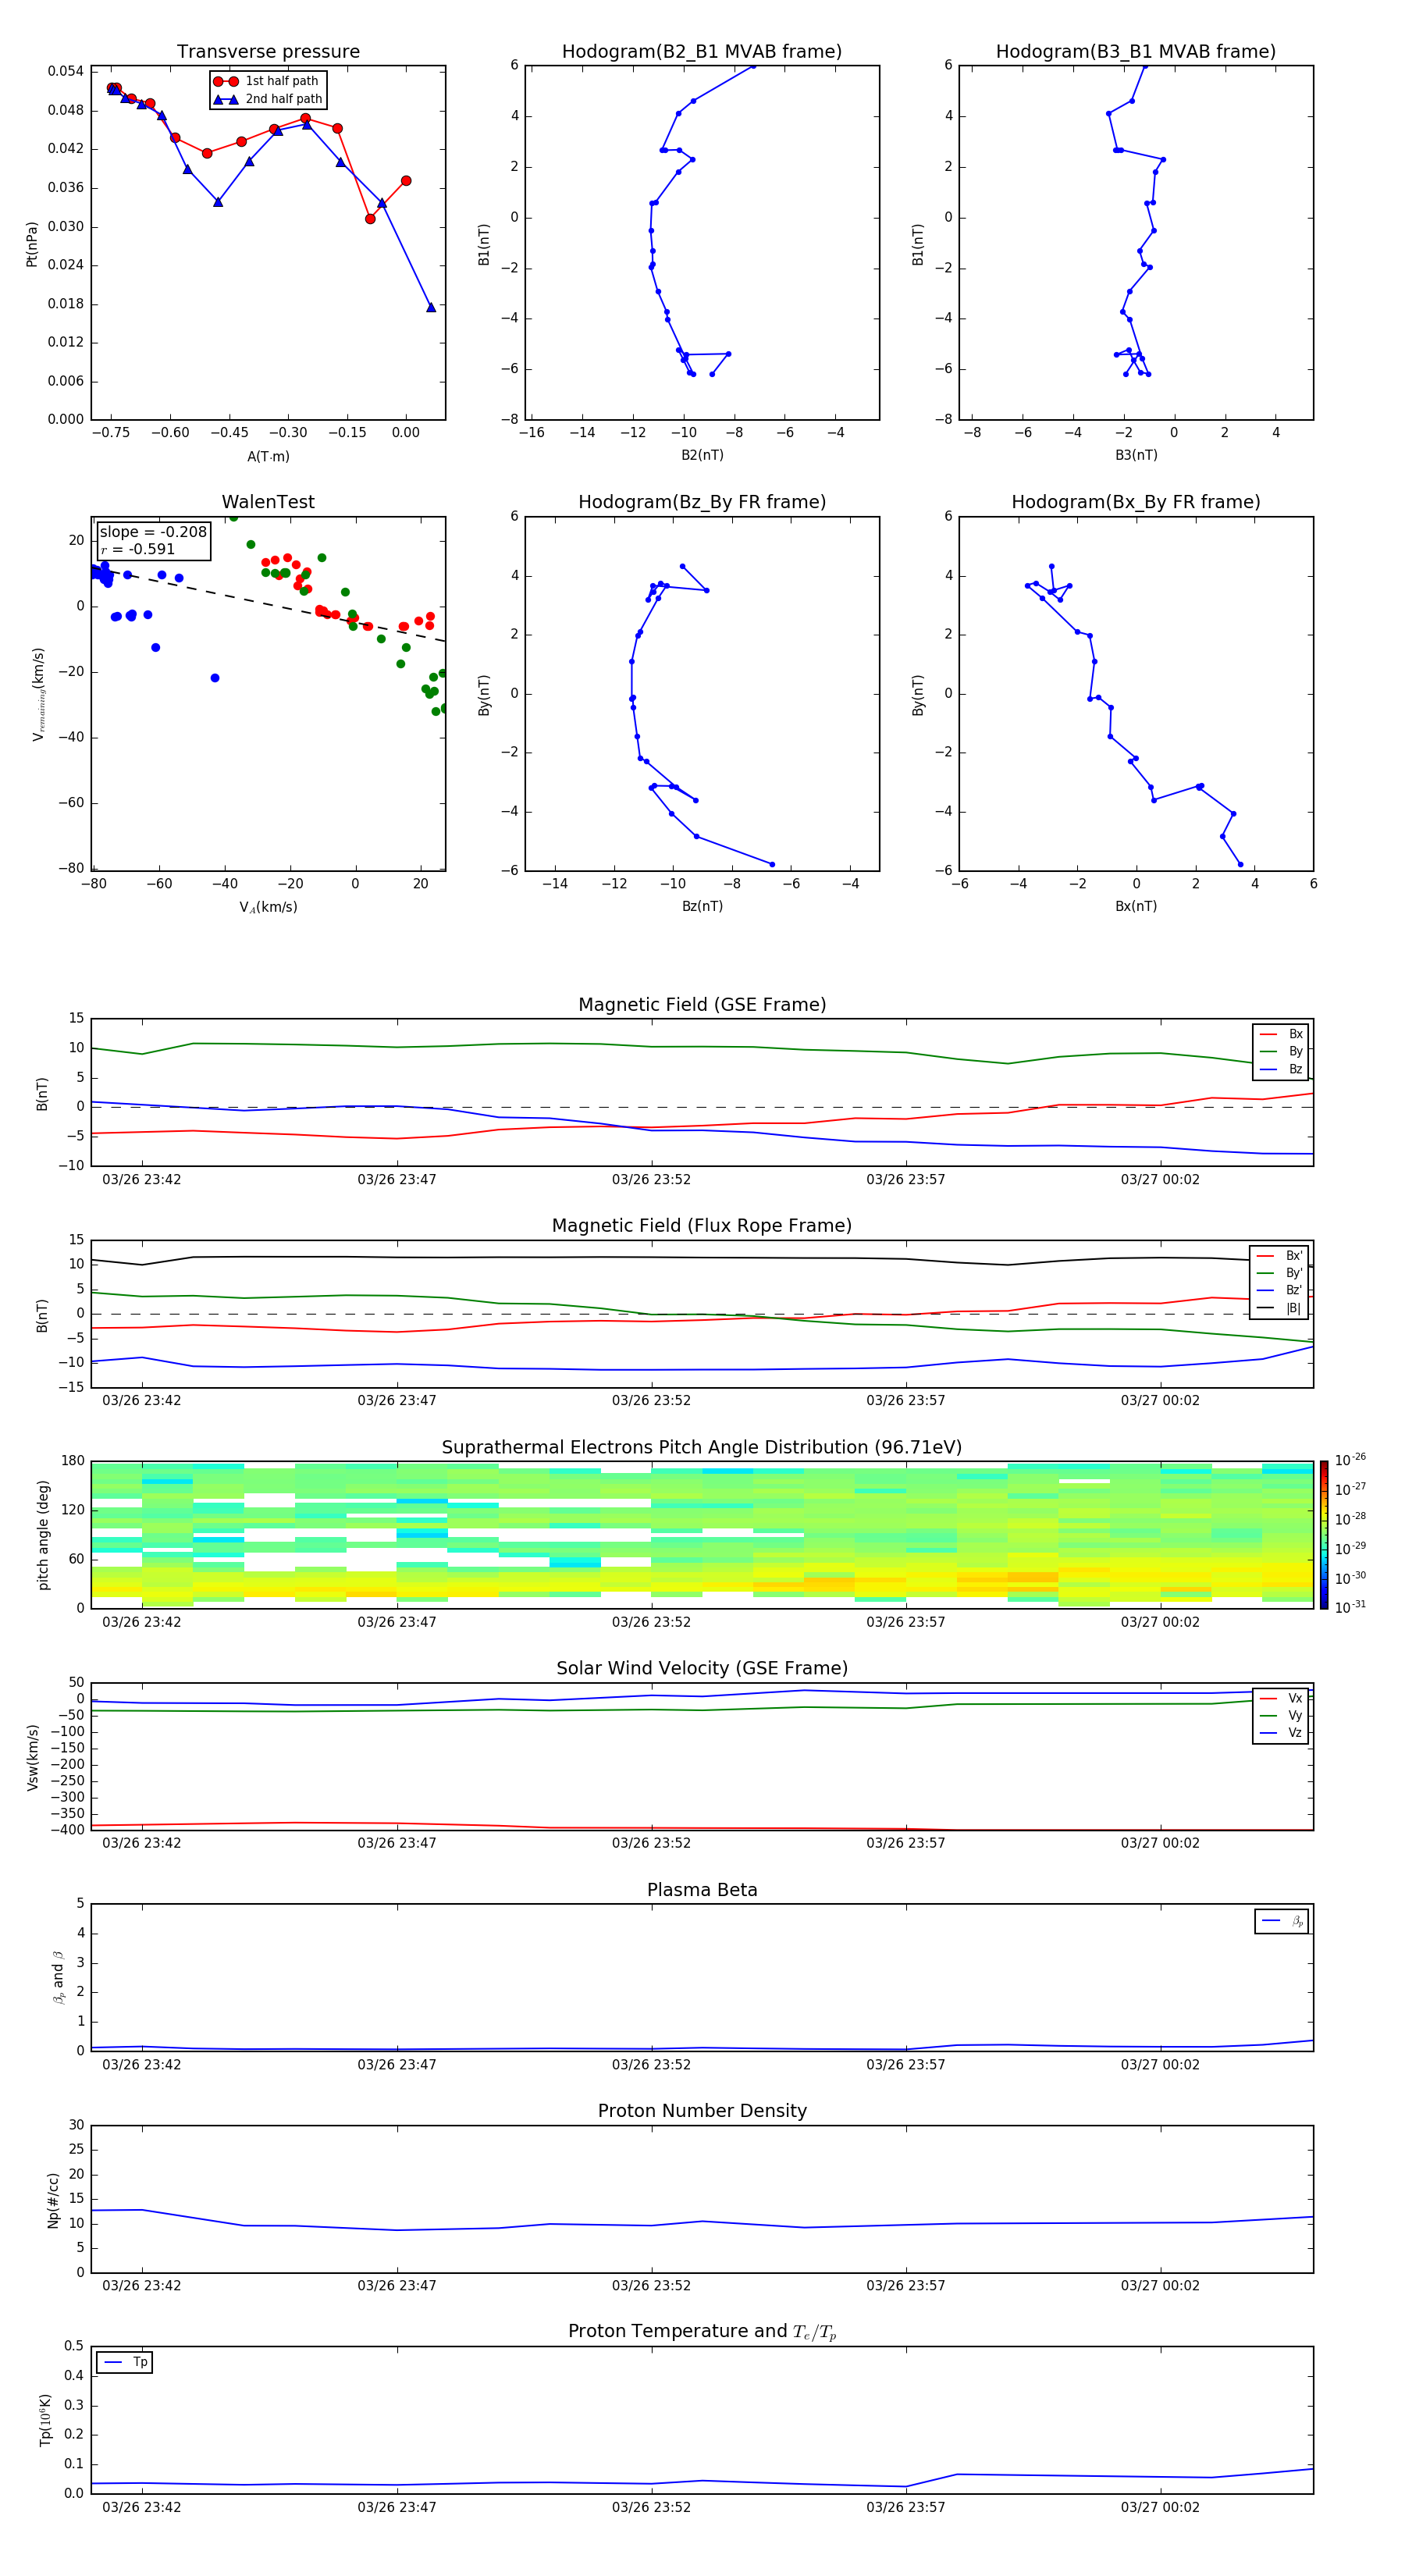Viewport: 1405px width, 2576px height.
Task: Click the Tp legend entry in temperature plot
Action: click(125, 2362)
